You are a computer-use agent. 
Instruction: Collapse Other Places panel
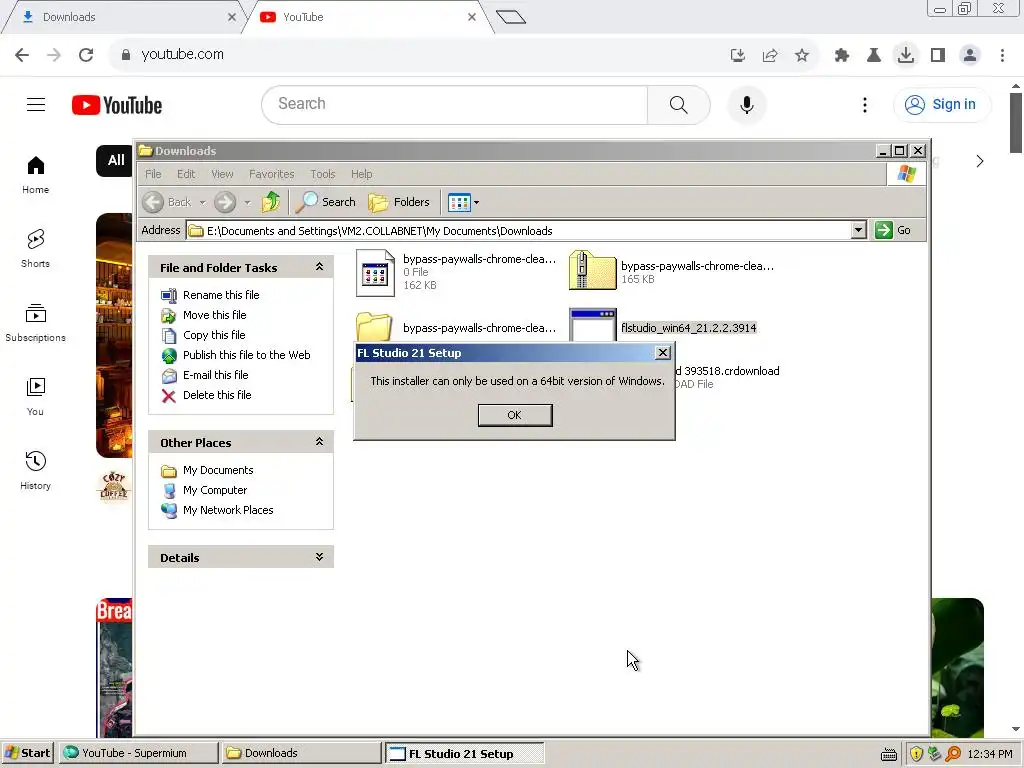[319, 441]
